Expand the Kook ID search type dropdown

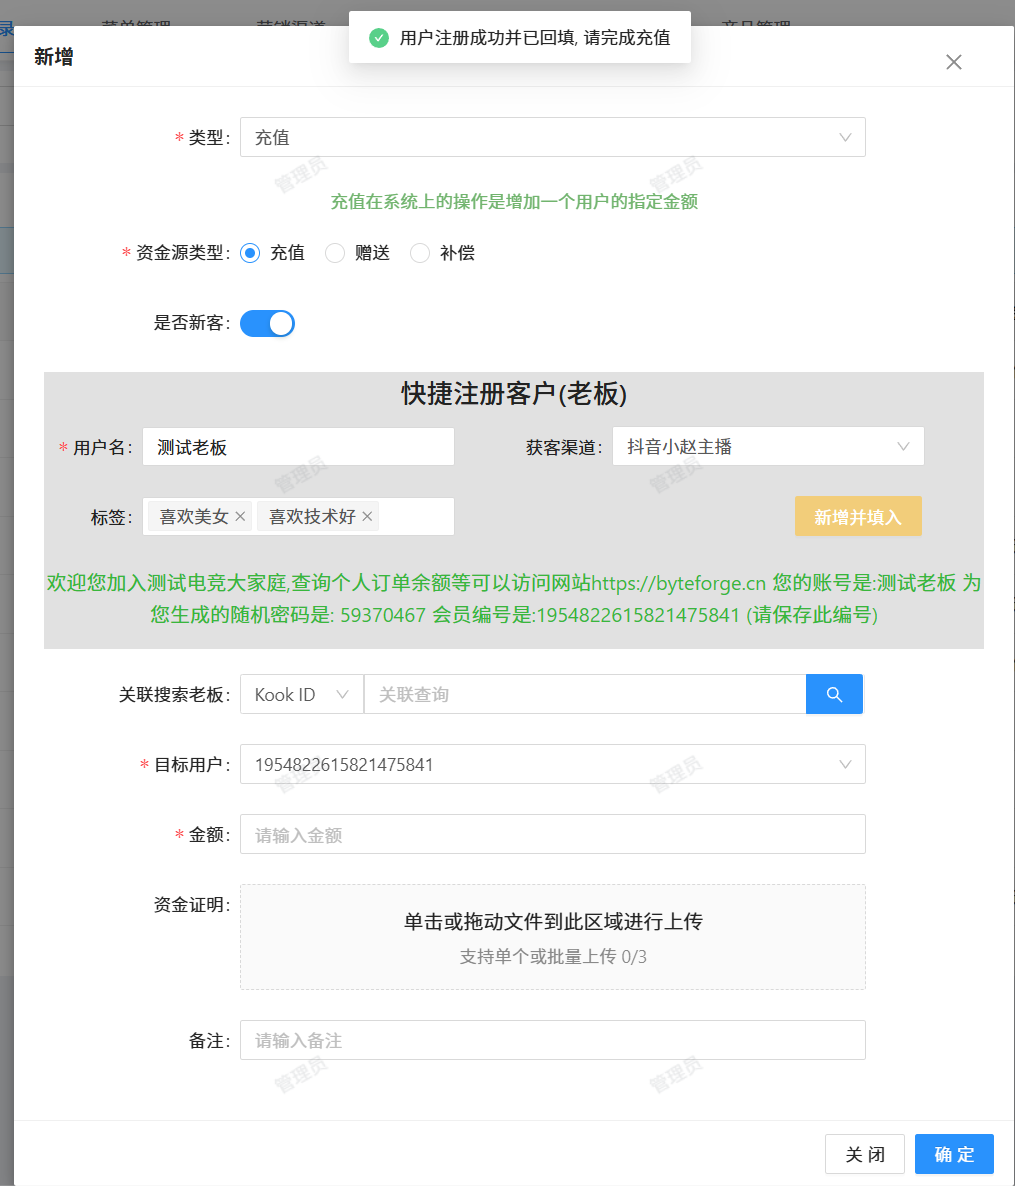pos(302,694)
